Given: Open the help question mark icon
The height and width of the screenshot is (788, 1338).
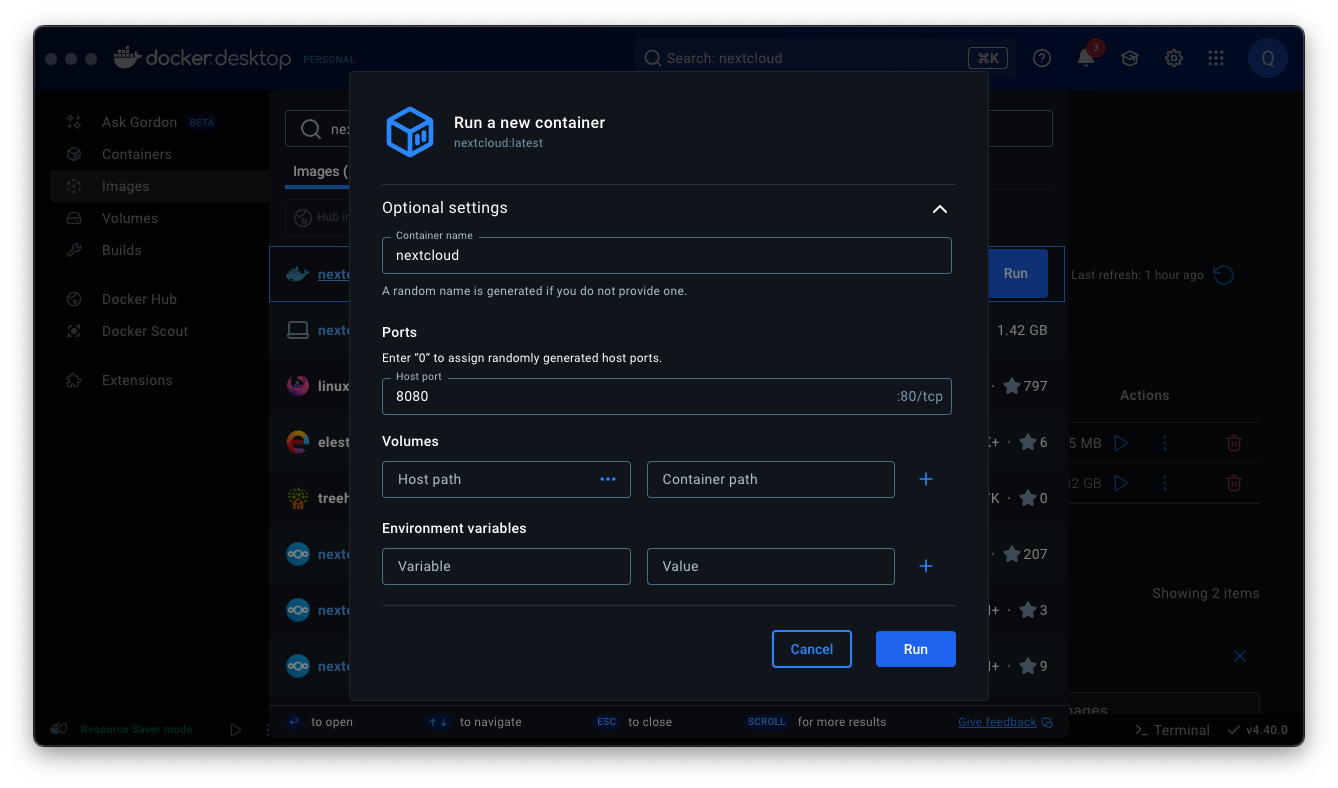Looking at the screenshot, I should coord(1042,58).
